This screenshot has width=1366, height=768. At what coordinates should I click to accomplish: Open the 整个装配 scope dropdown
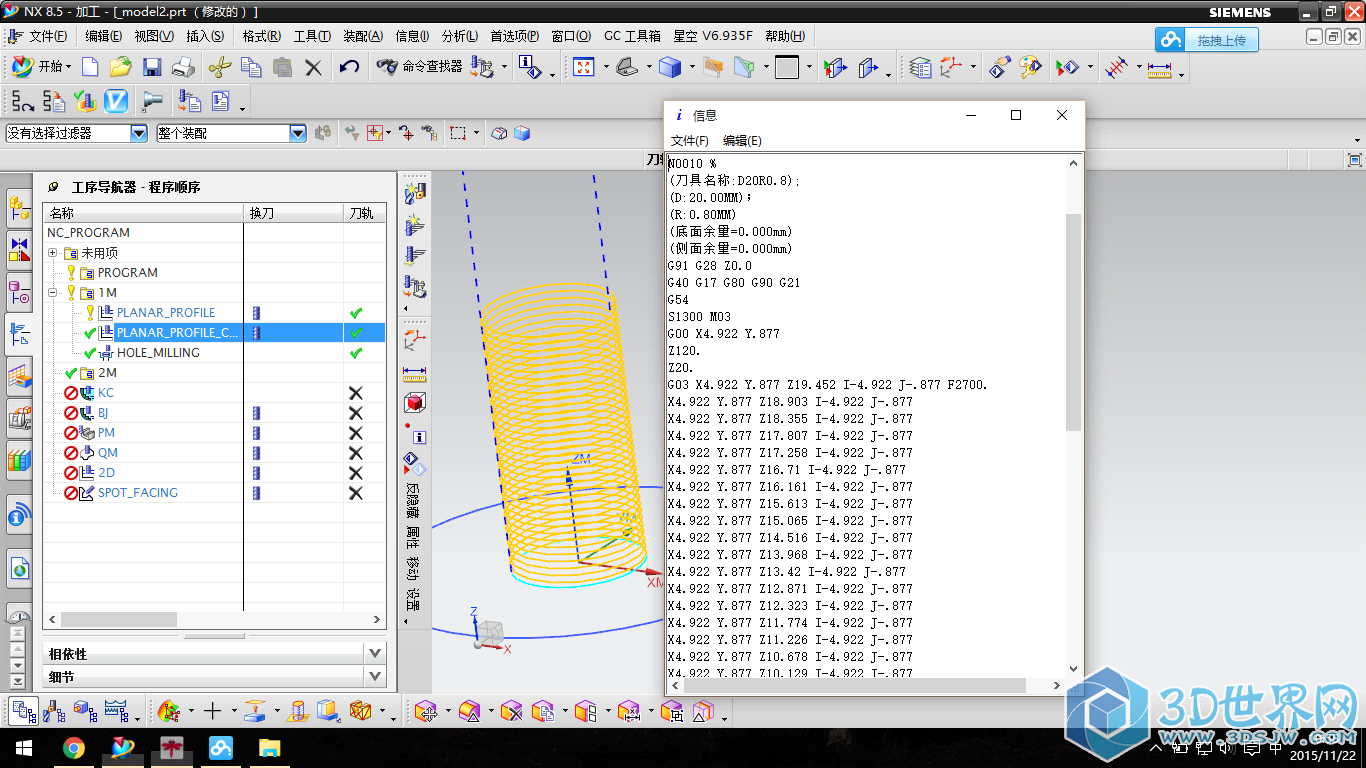(298, 133)
